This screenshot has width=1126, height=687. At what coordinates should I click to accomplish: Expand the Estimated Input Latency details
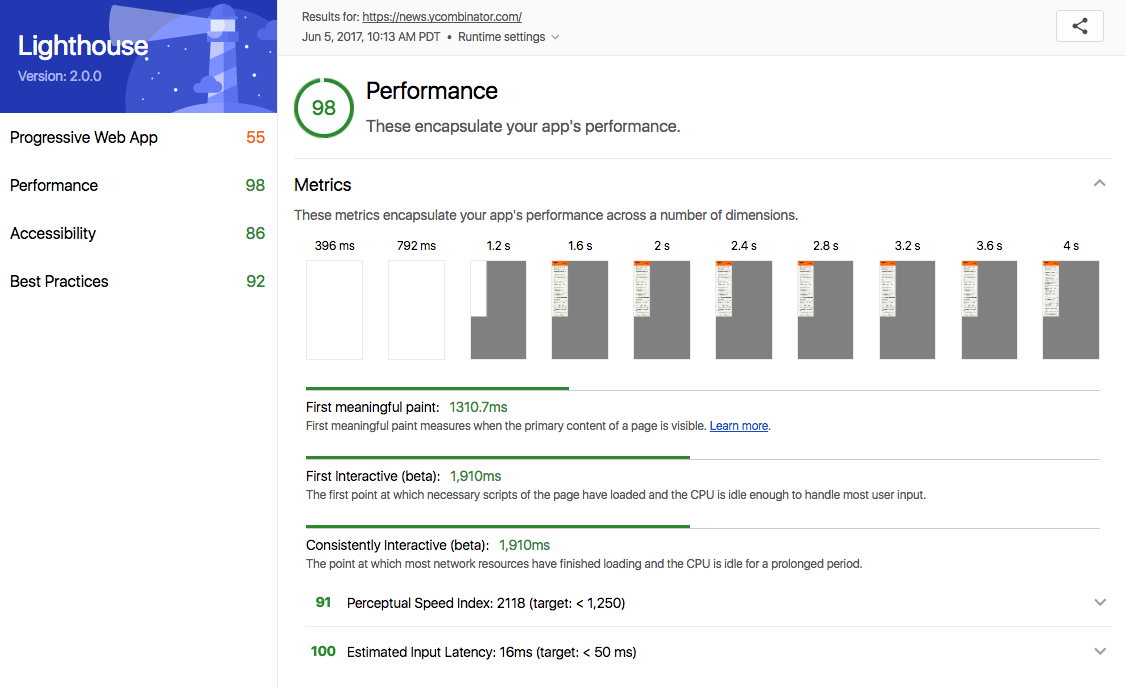click(x=1100, y=652)
